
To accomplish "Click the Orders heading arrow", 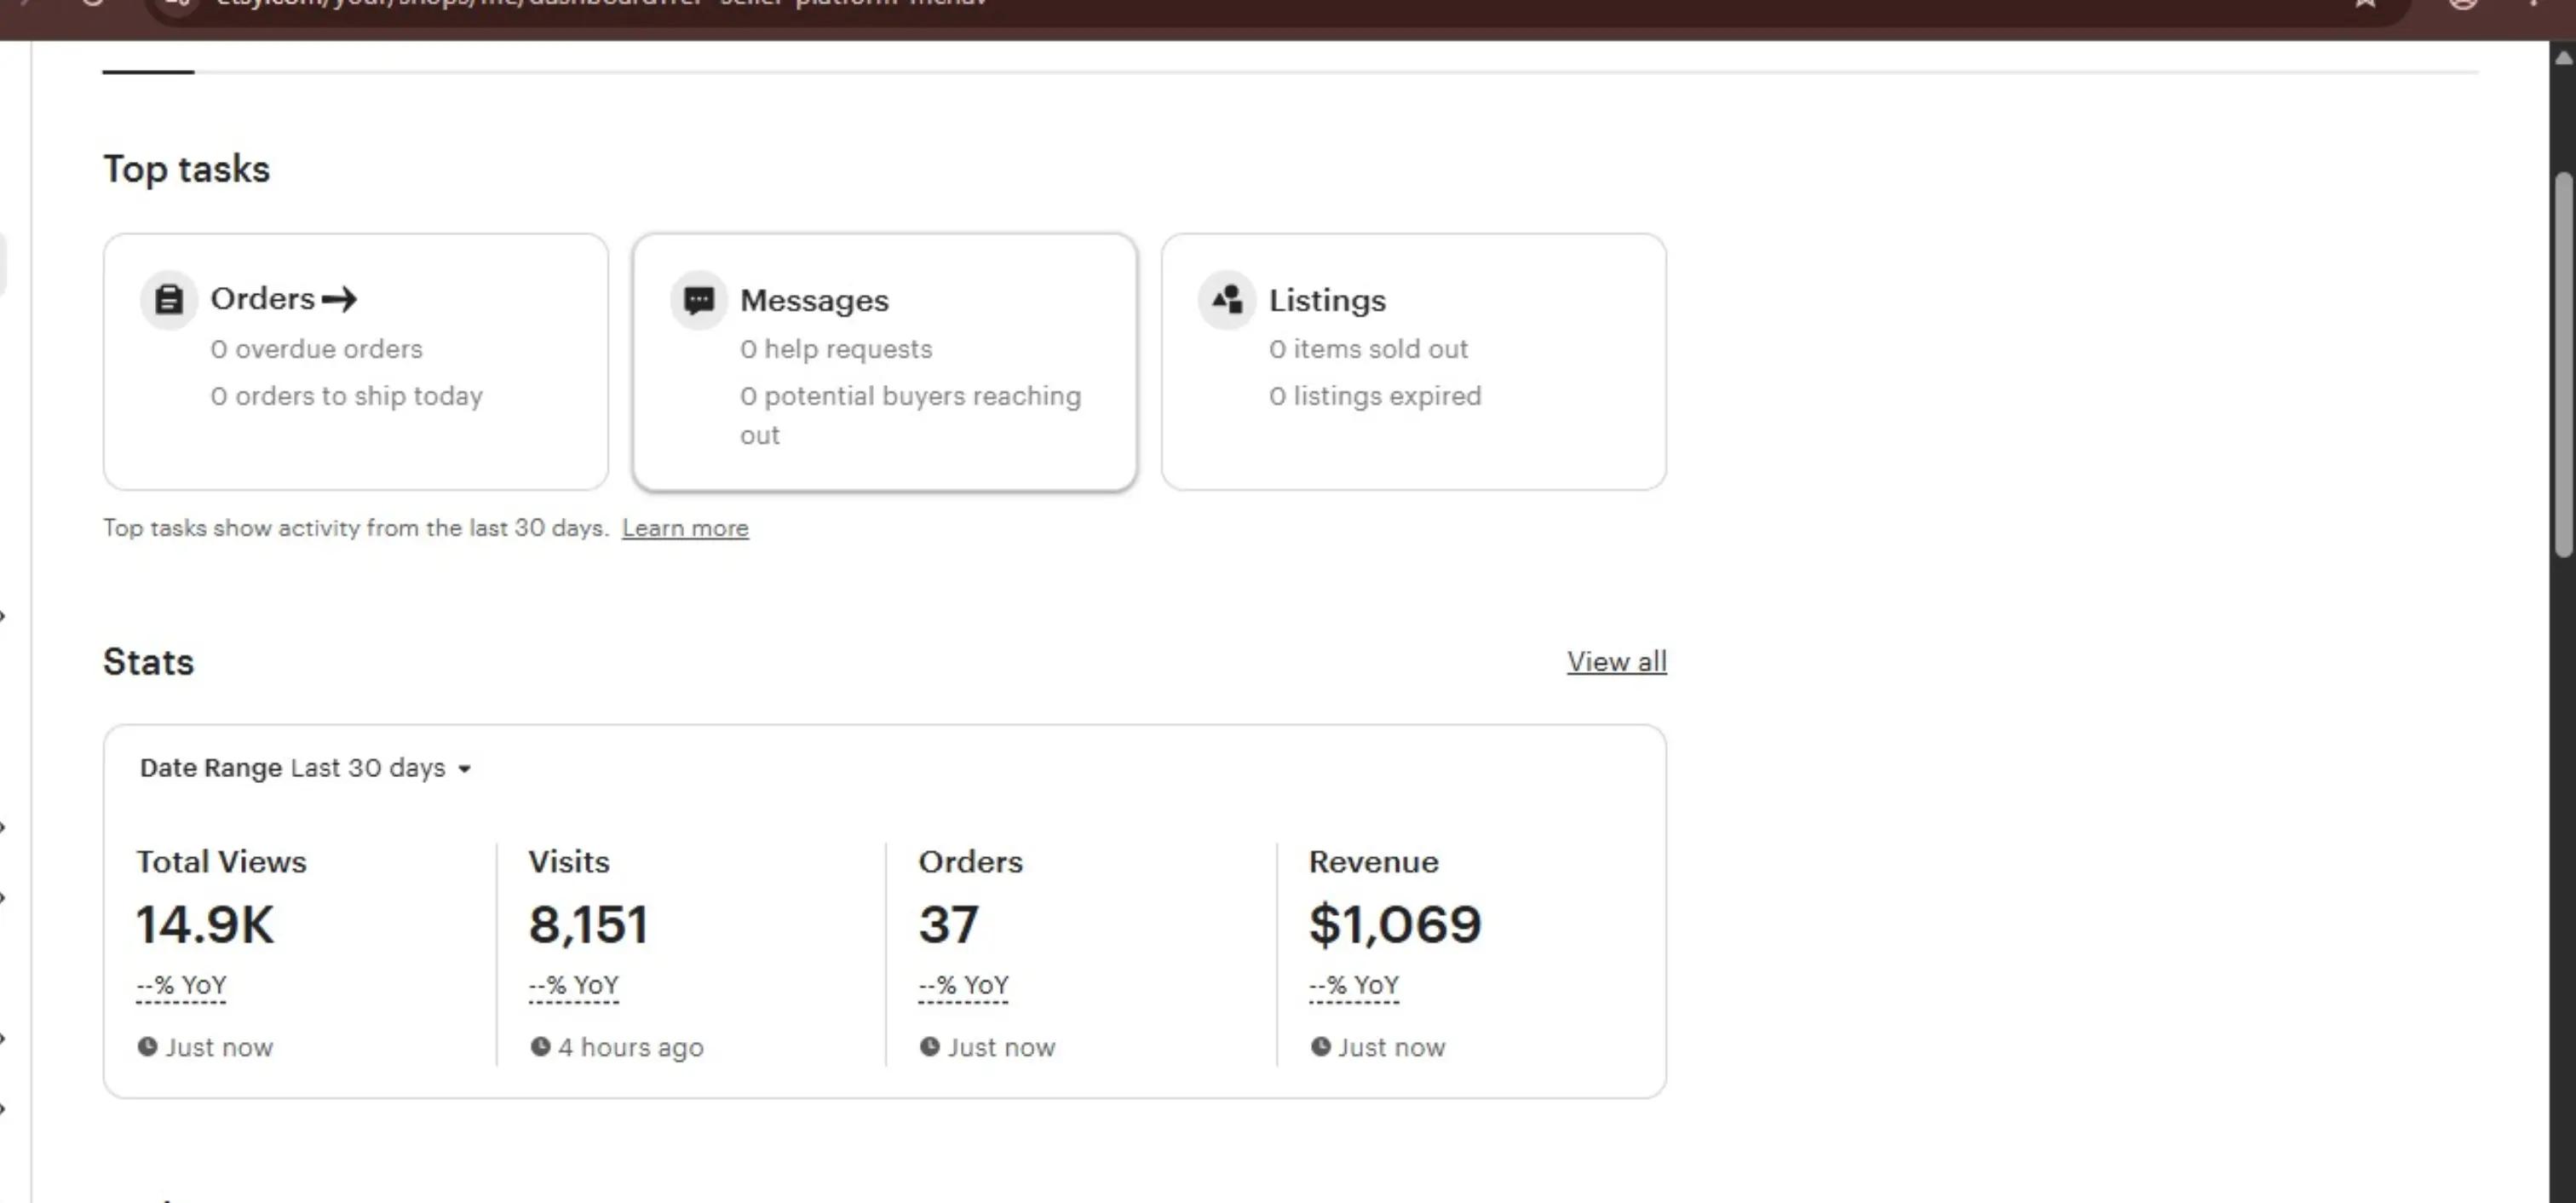I will click(339, 299).
